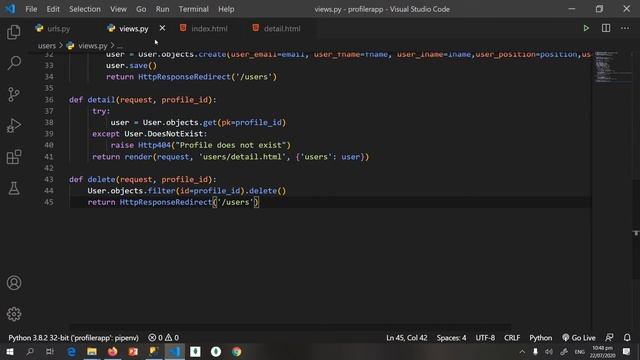The height and width of the screenshot is (360, 640).
Task: Open the Selection menu
Action: 84,9
